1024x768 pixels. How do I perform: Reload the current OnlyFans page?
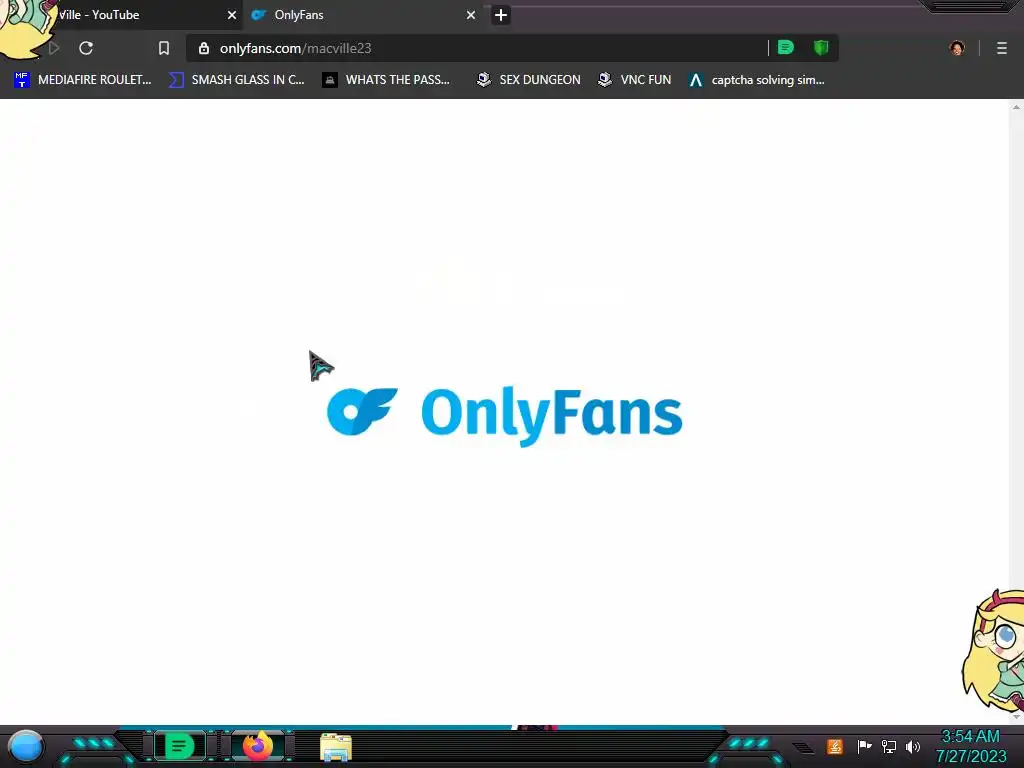point(86,48)
